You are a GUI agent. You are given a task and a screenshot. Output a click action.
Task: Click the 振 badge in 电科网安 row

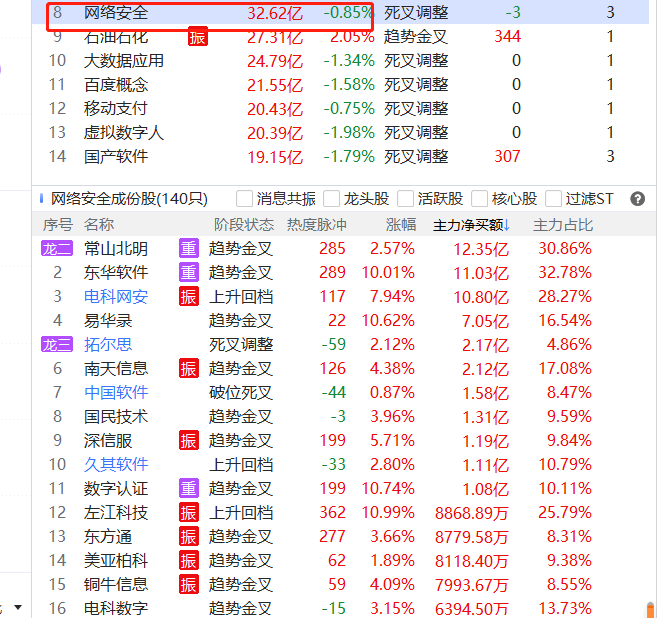point(189,297)
